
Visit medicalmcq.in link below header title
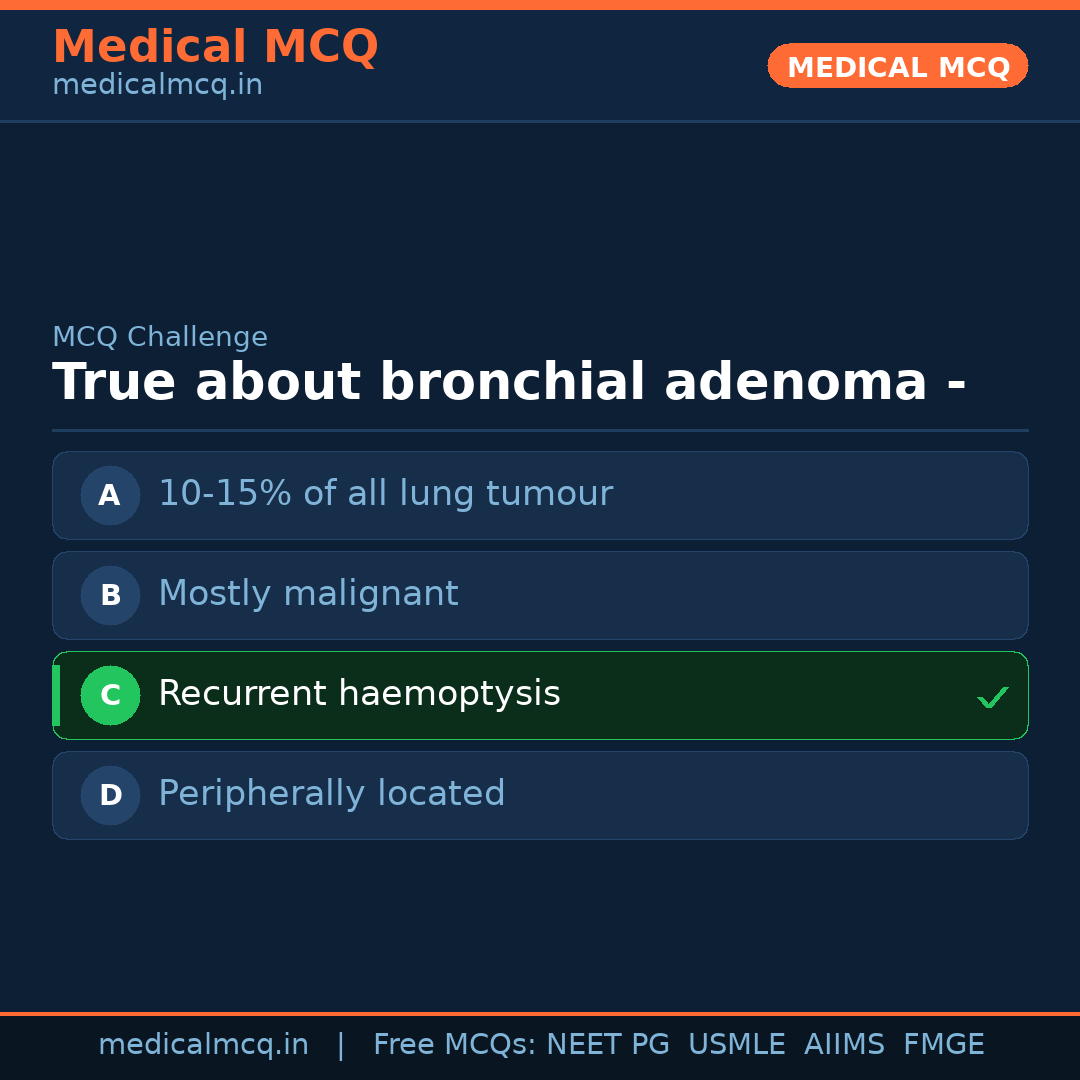pos(157,86)
